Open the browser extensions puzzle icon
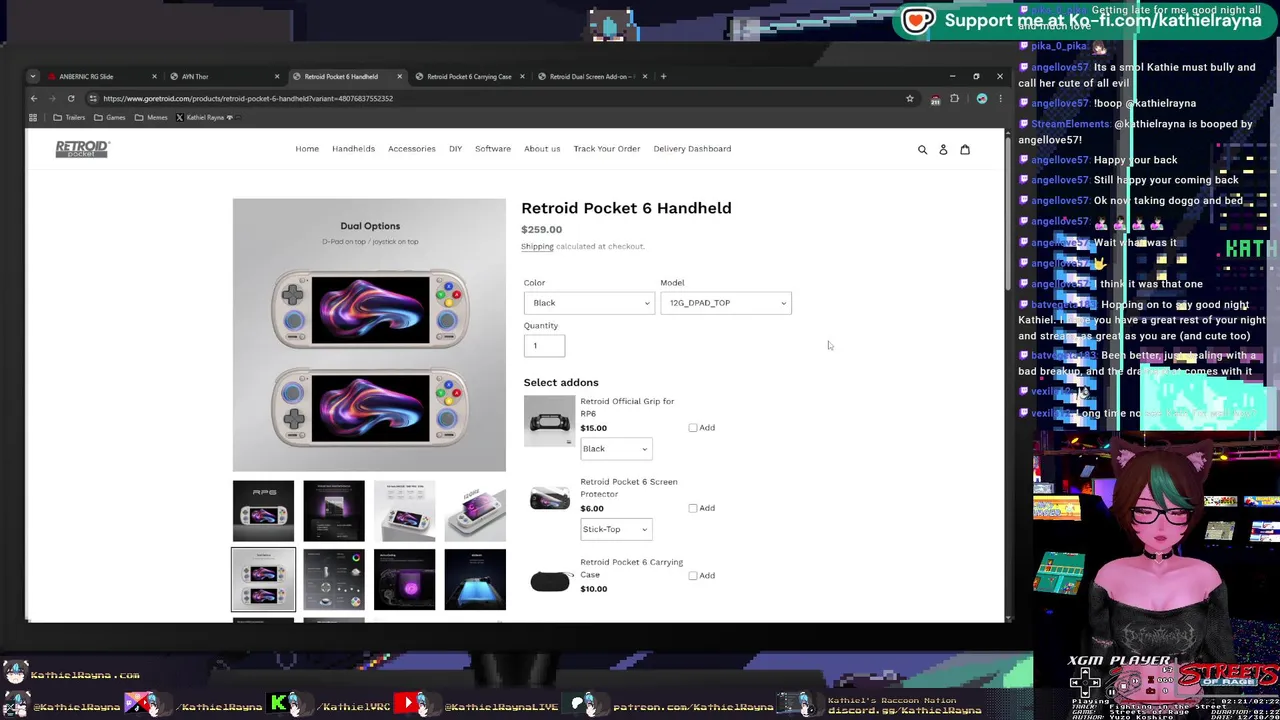Screen dimensions: 1280x720 (954, 98)
